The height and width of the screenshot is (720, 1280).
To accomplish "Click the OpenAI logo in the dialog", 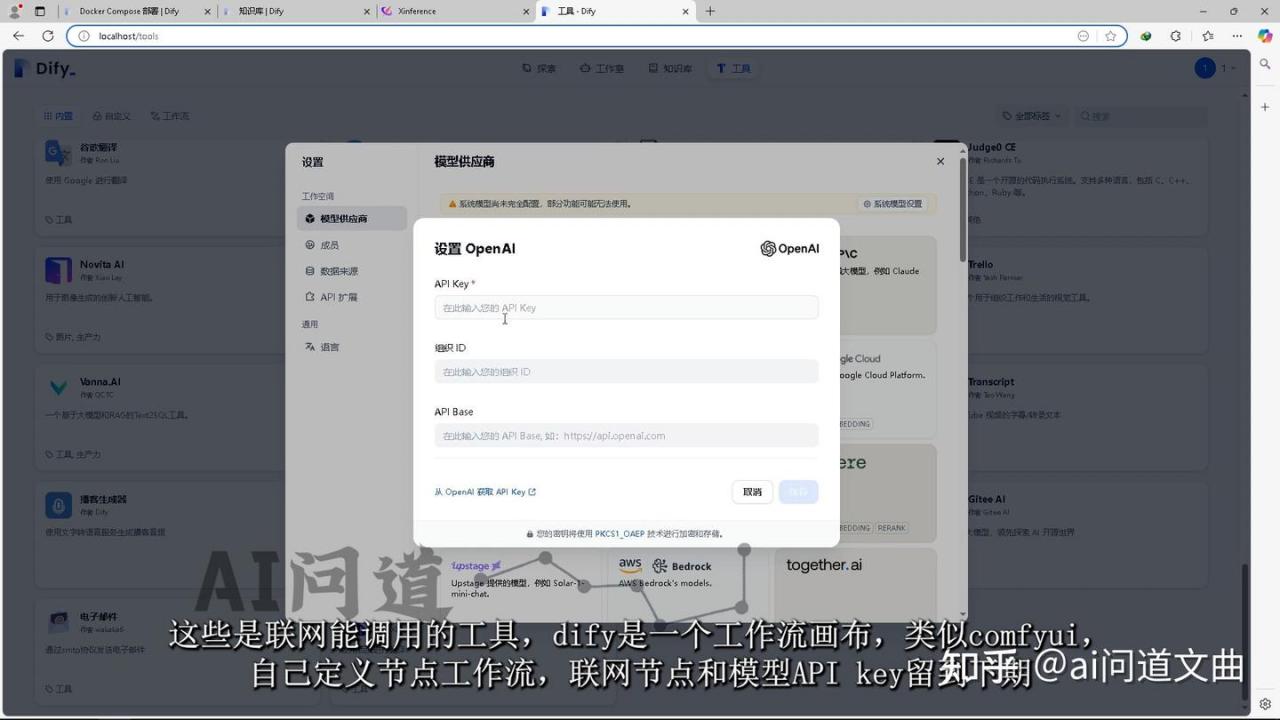I will [790, 249].
